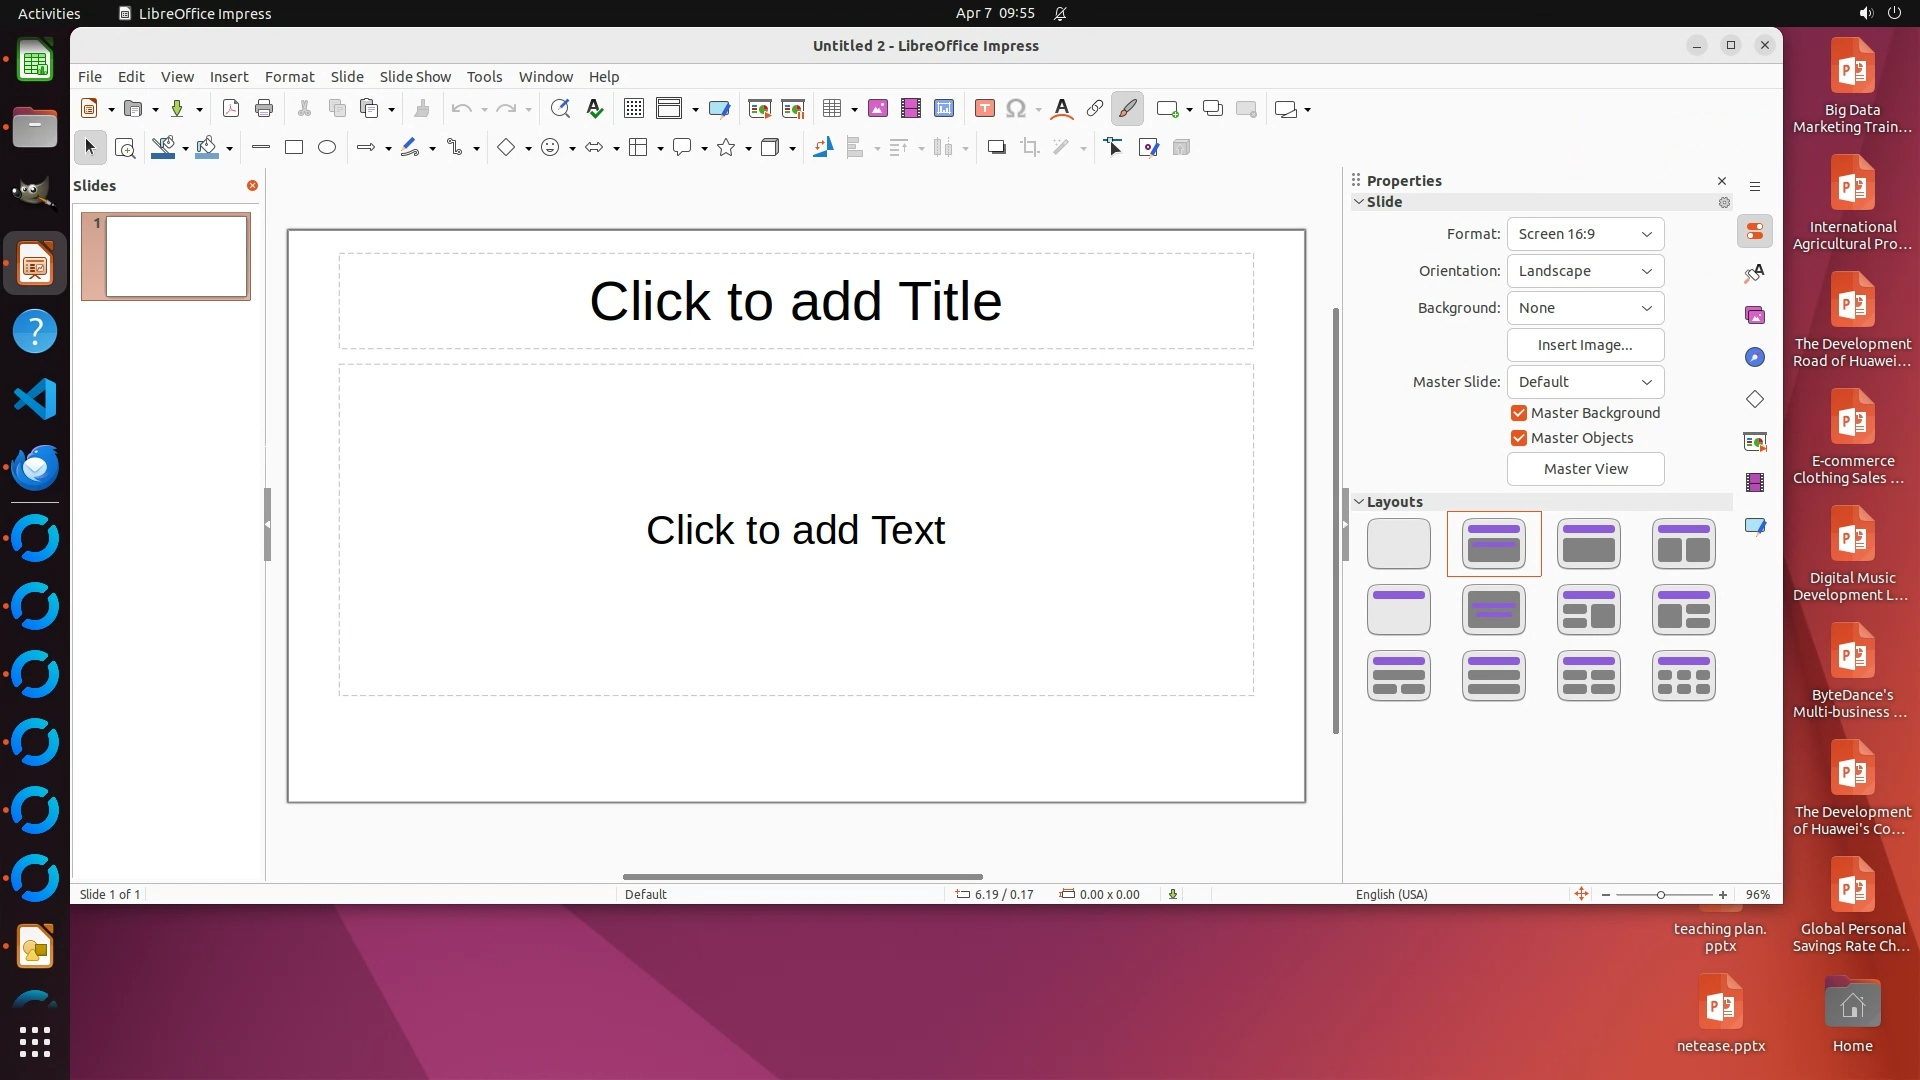Select the Ellipse drawing tool
The width and height of the screenshot is (1920, 1080).
327,148
